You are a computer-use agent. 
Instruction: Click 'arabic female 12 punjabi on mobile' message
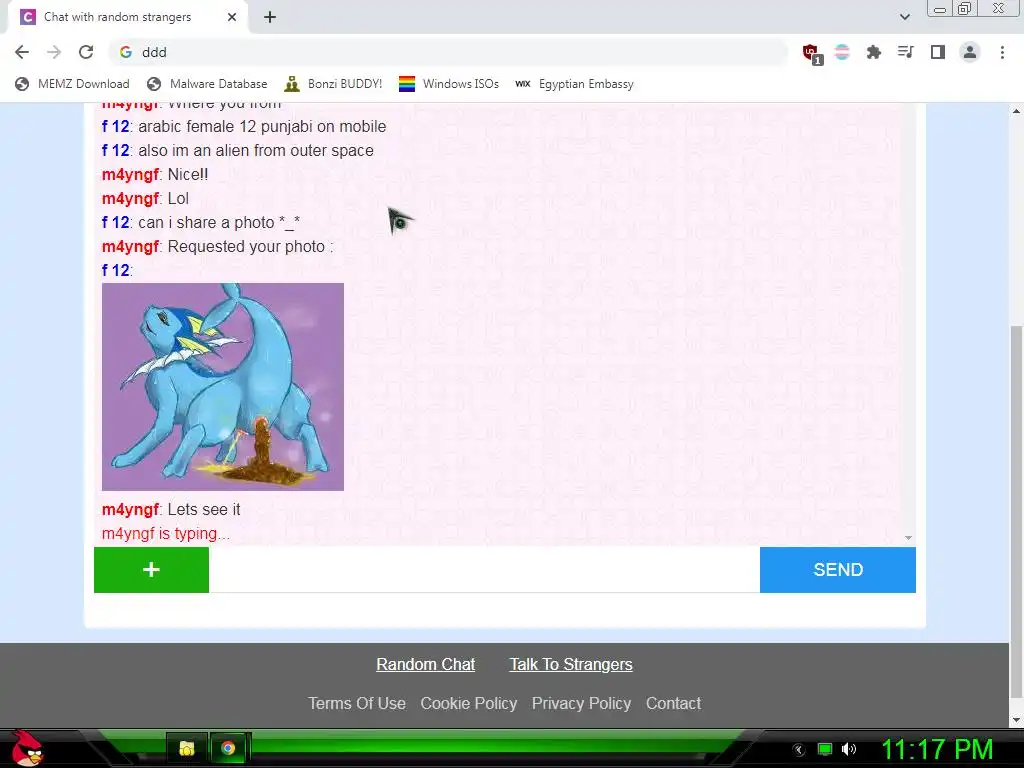tap(262, 126)
